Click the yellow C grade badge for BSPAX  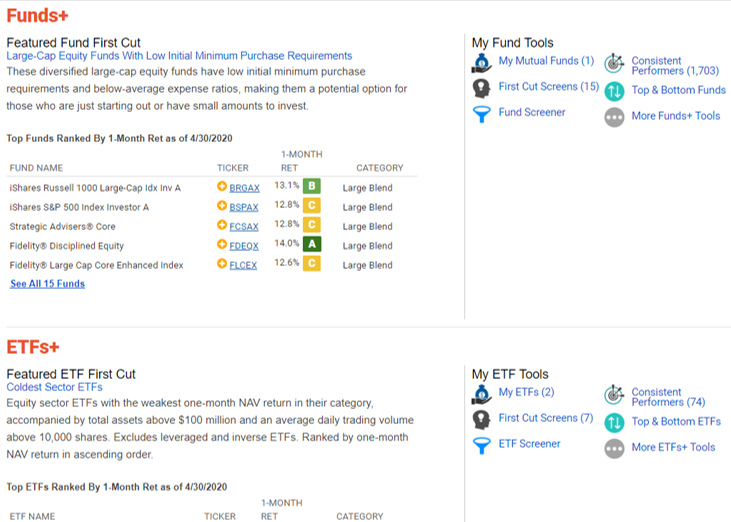(312, 205)
